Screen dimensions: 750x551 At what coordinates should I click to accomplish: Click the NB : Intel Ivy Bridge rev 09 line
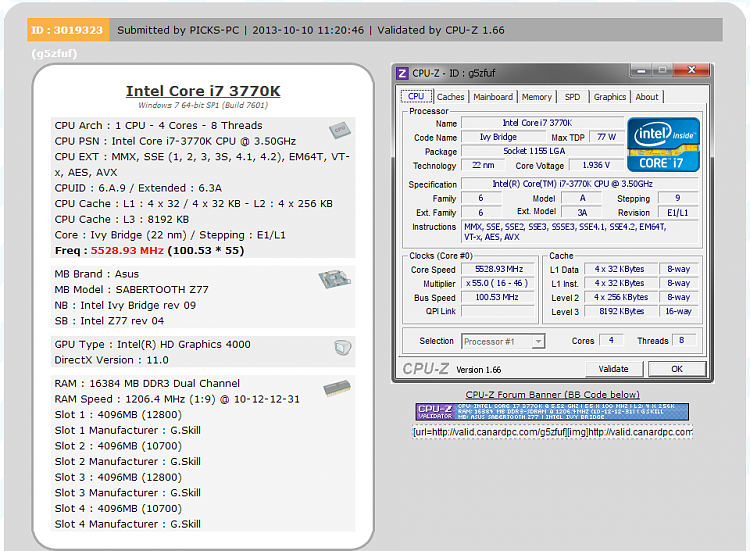pos(125,305)
